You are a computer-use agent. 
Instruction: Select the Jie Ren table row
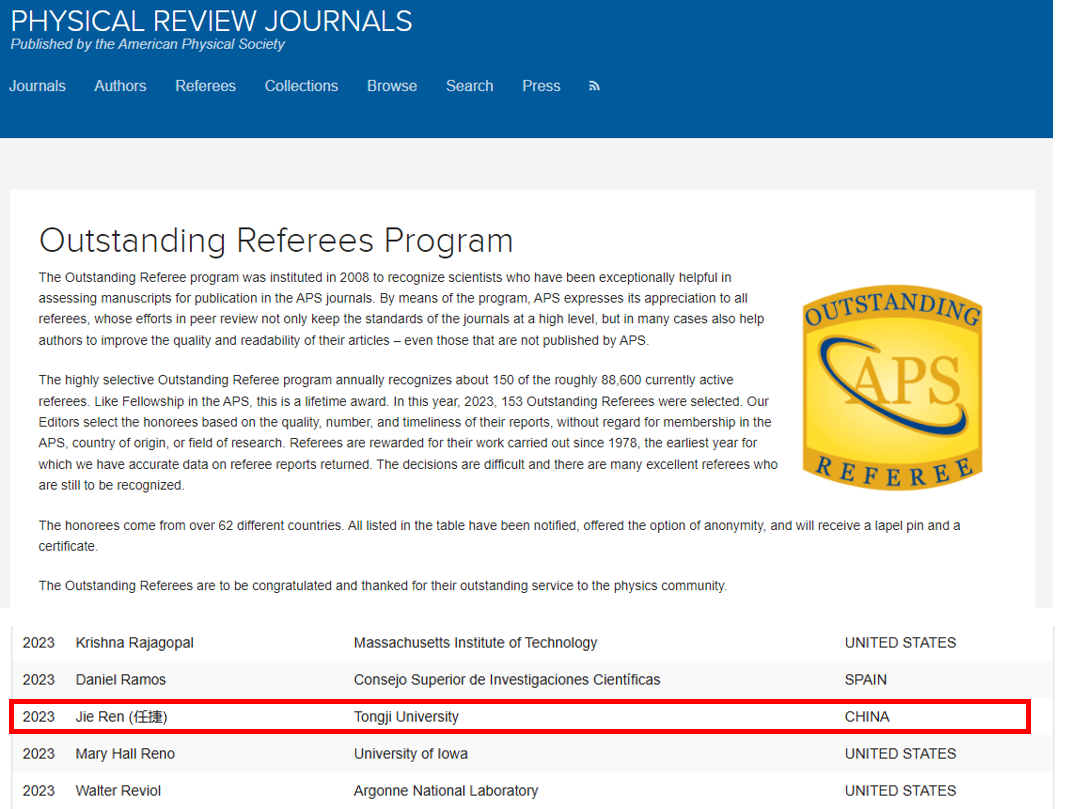point(519,717)
